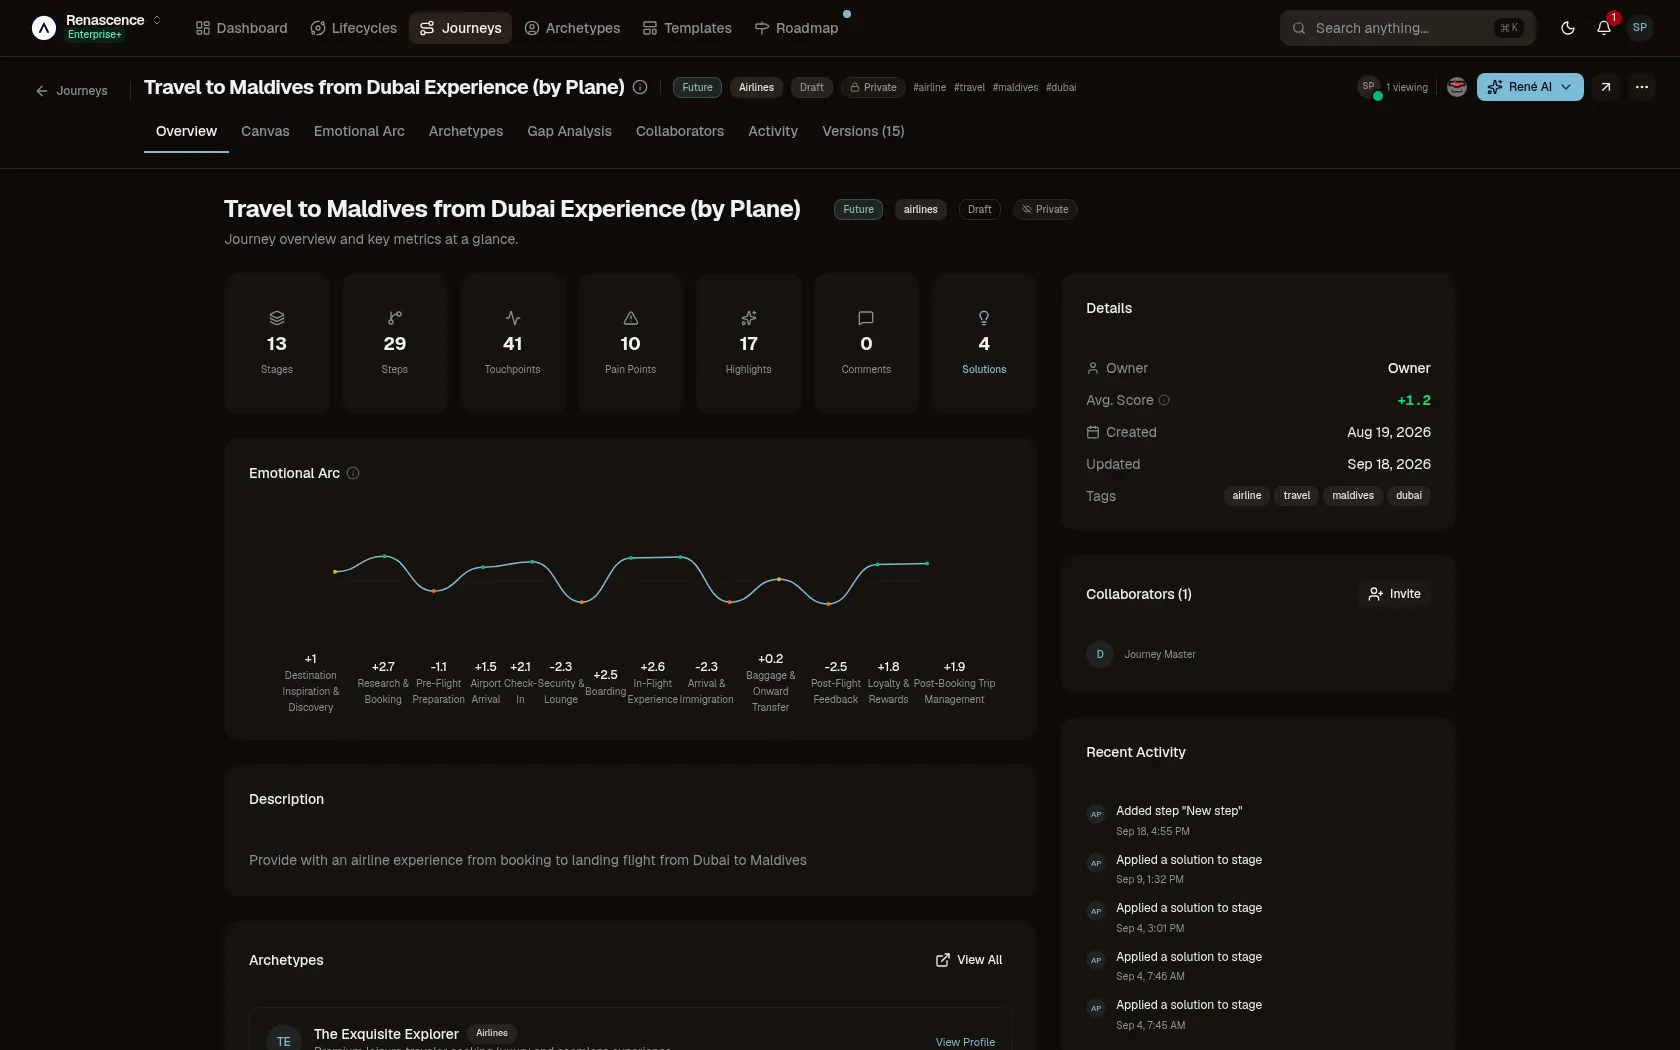Click the Renascence logo icon
This screenshot has height=1050, width=1680.
(44, 28)
